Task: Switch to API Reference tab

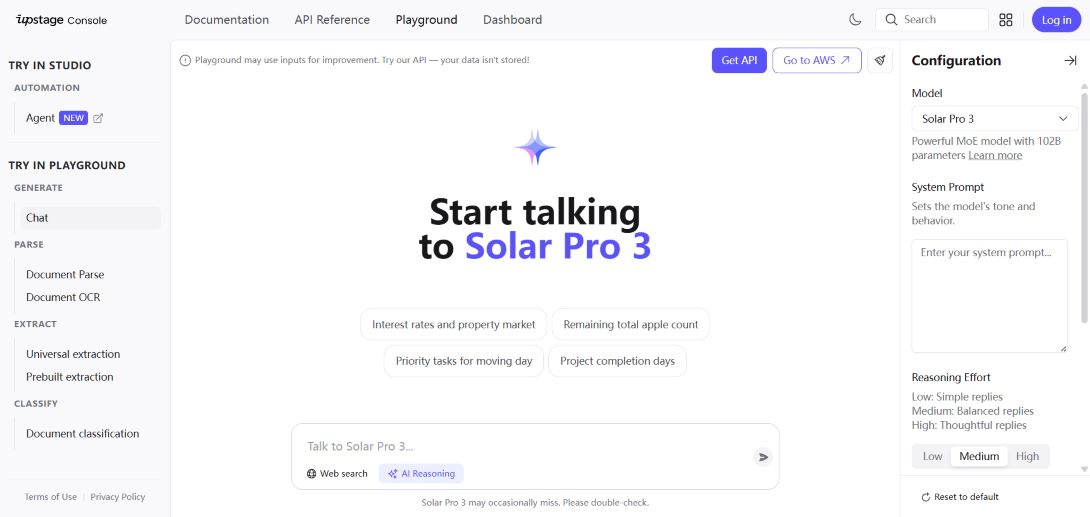Action: (x=332, y=20)
